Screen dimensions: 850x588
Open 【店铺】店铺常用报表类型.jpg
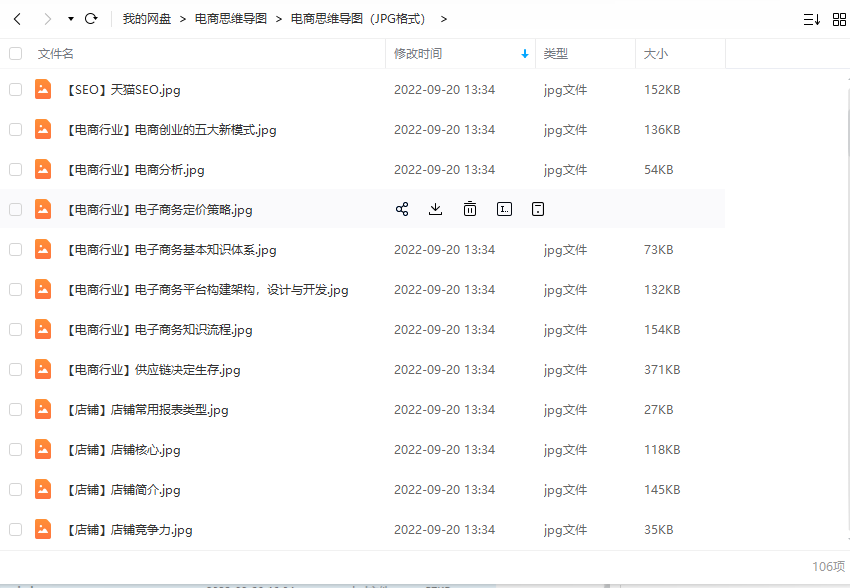146,410
